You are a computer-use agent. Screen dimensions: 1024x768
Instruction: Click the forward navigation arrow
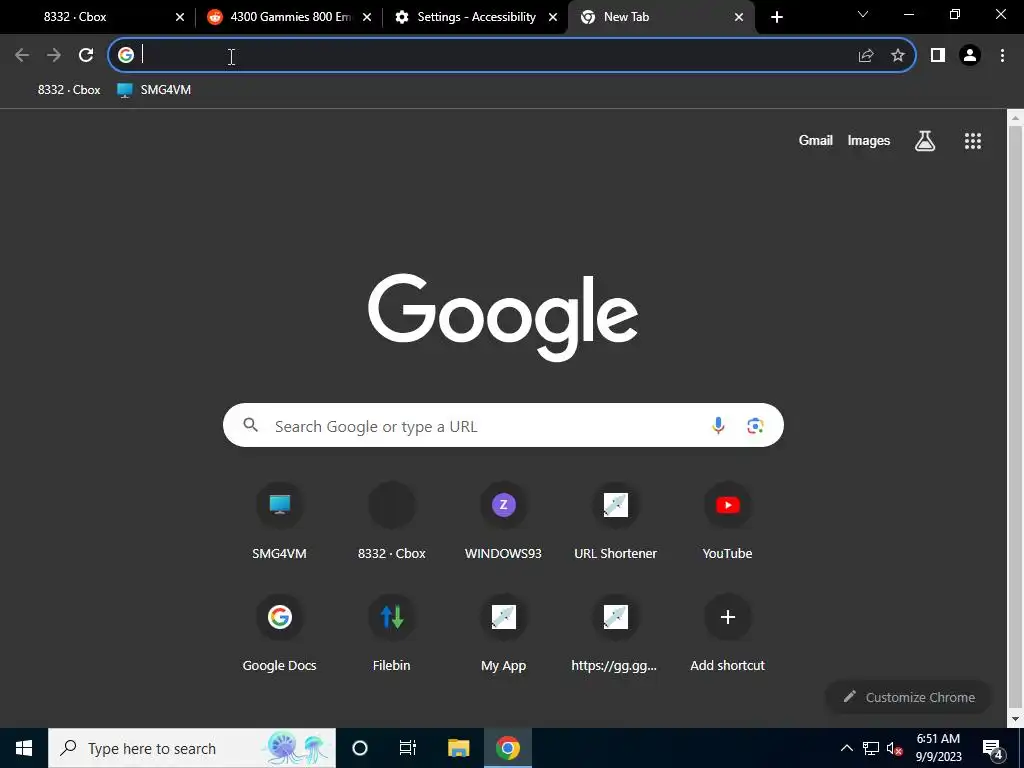tap(54, 56)
